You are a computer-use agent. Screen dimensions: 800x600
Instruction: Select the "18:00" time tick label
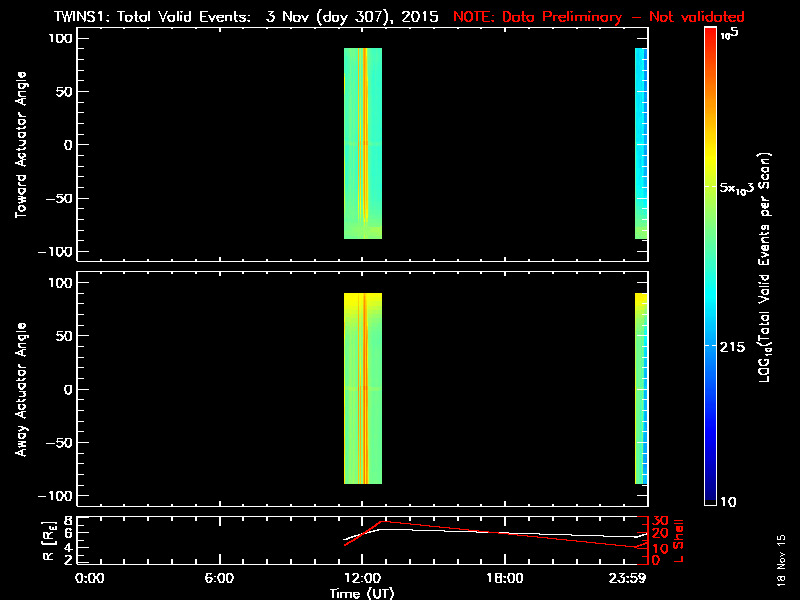(504, 578)
